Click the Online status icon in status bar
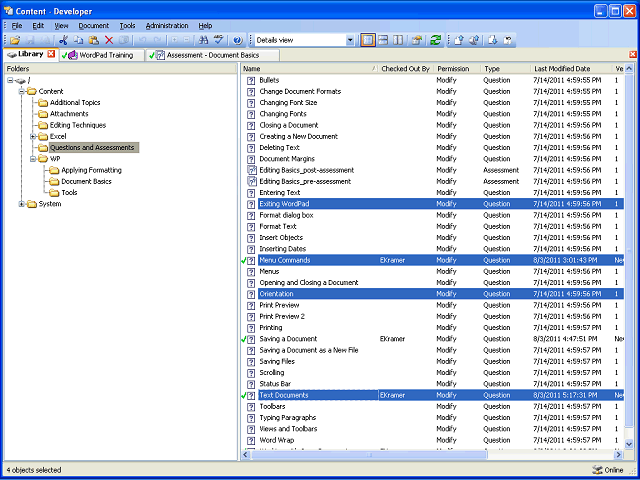640x480 pixels. [597, 470]
